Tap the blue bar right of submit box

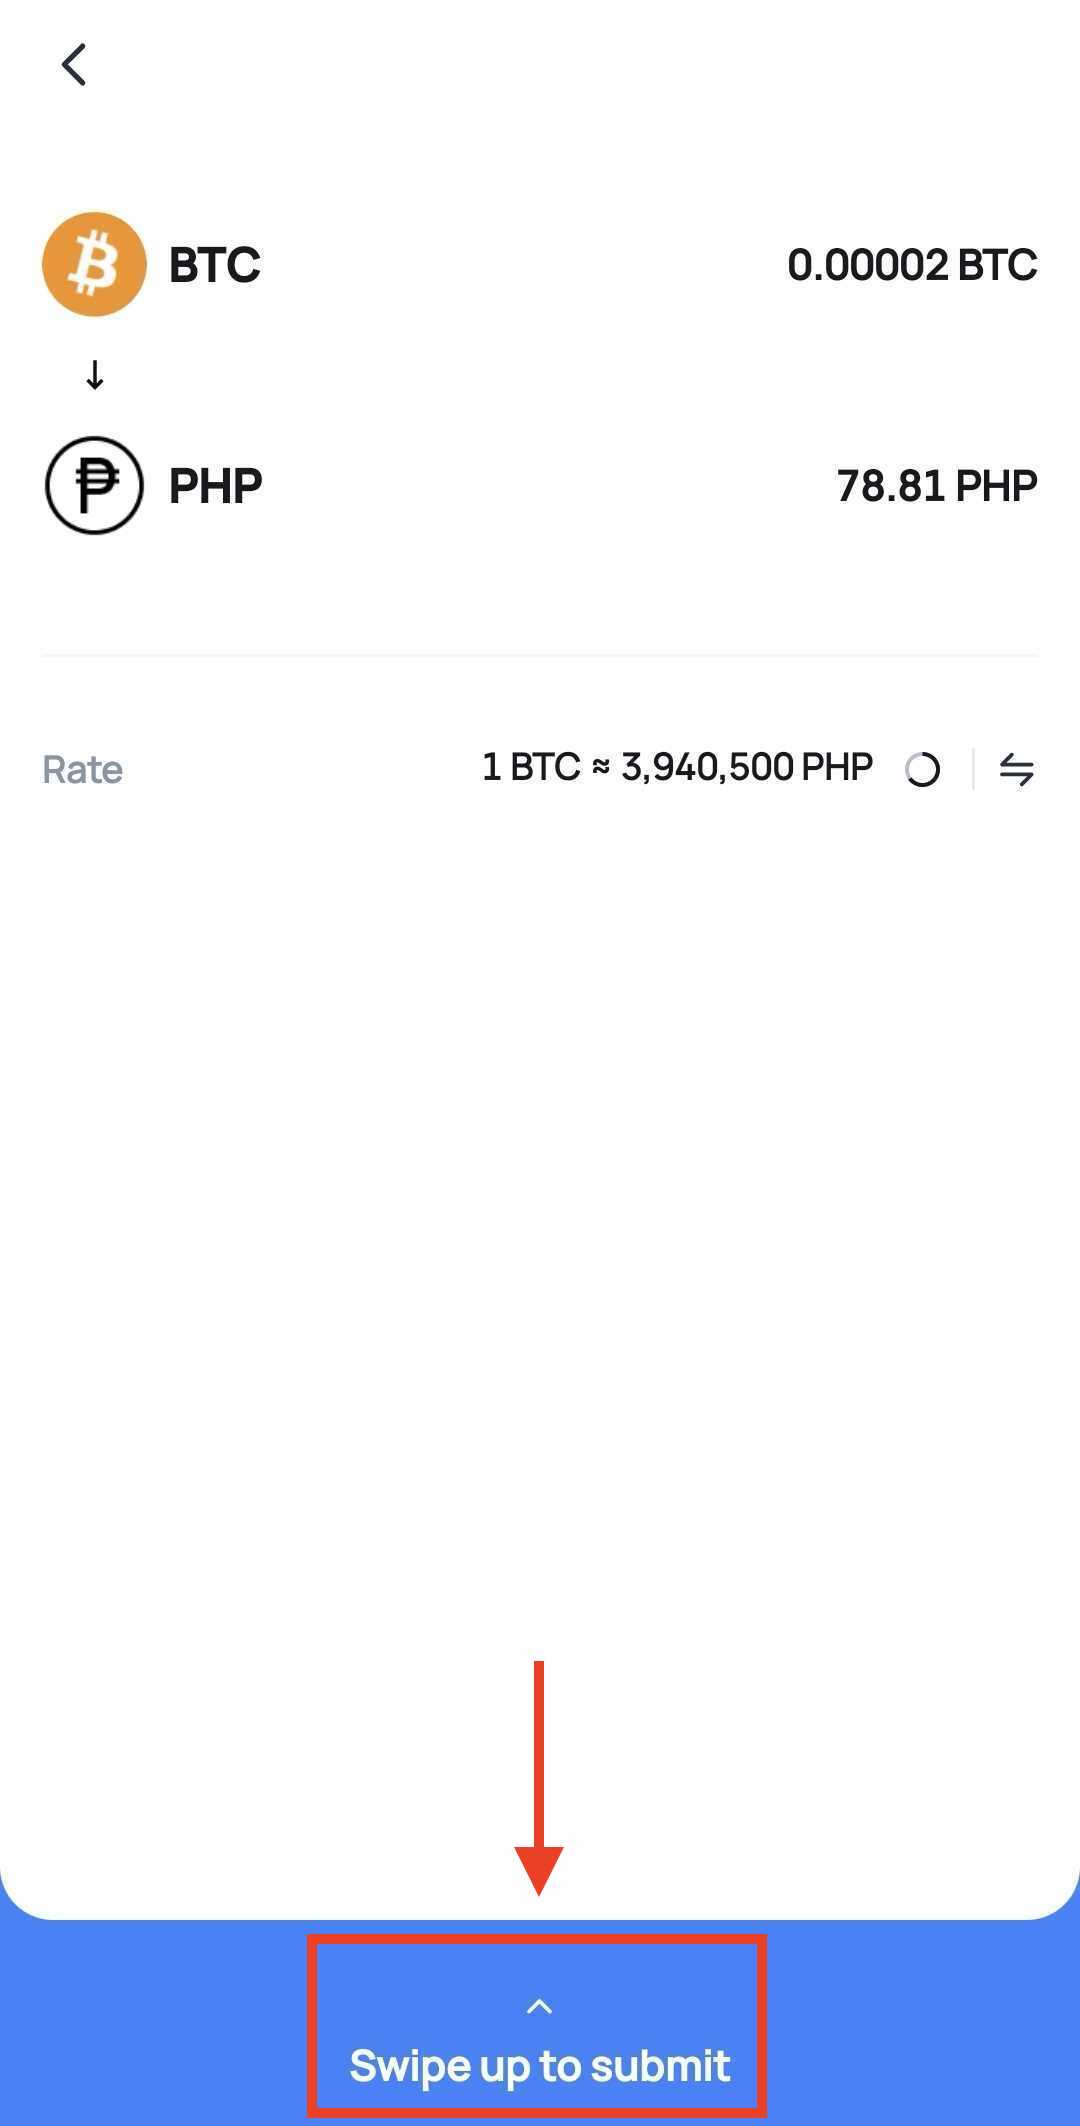(920, 2030)
